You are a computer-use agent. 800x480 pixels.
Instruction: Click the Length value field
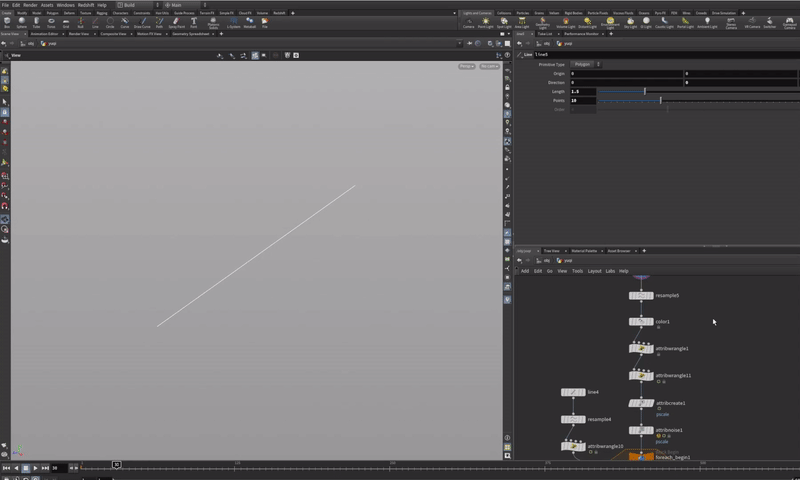(583, 91)
